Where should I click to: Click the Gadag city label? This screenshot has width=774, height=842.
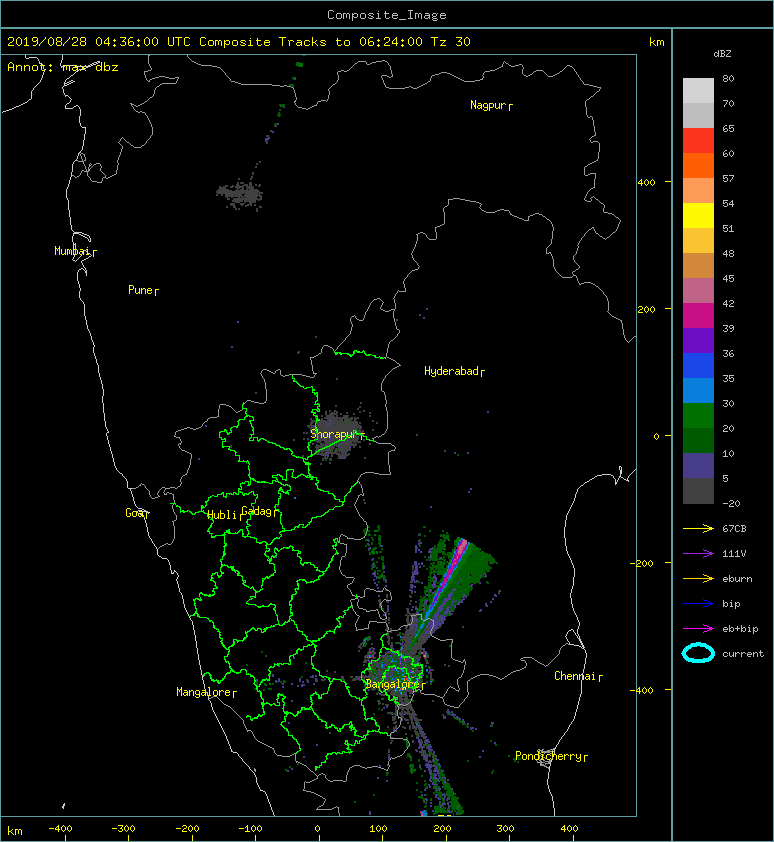(257, 511)
